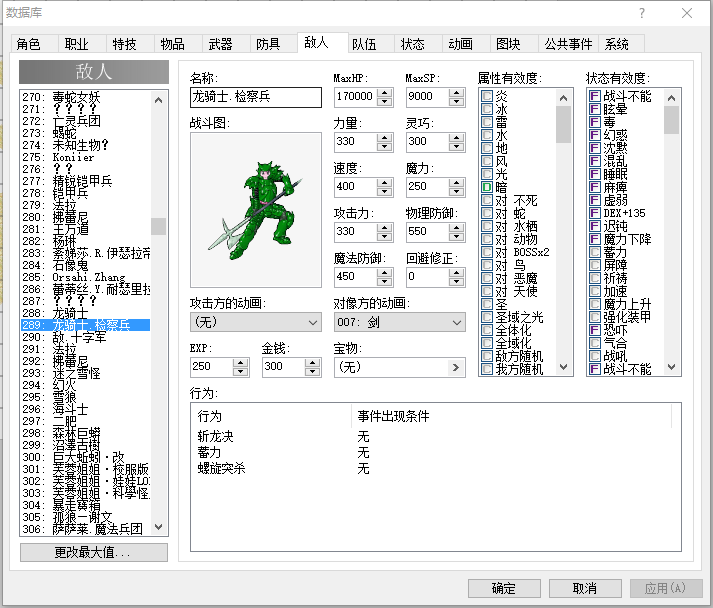Switch to the 公共事件 tab

[x=568, y=44]
